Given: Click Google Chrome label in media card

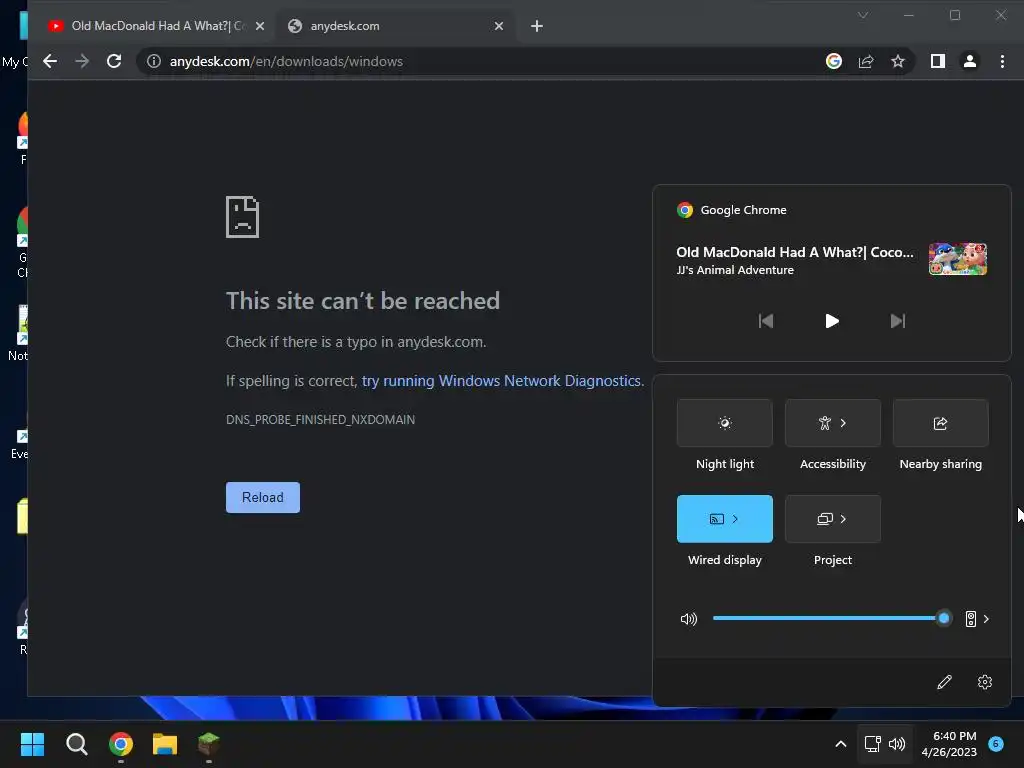Looking at the screenshot, I should (x=743, y=210).
